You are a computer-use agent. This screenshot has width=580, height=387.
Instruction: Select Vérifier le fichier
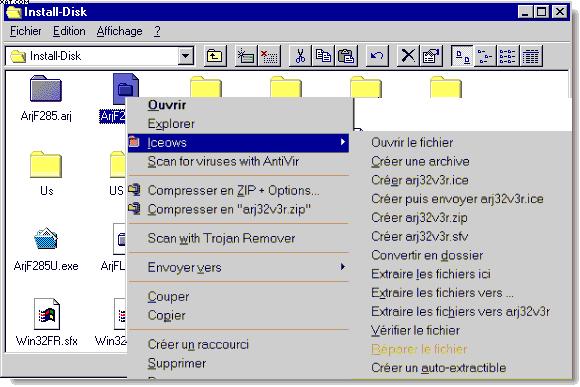click(461, 330)
